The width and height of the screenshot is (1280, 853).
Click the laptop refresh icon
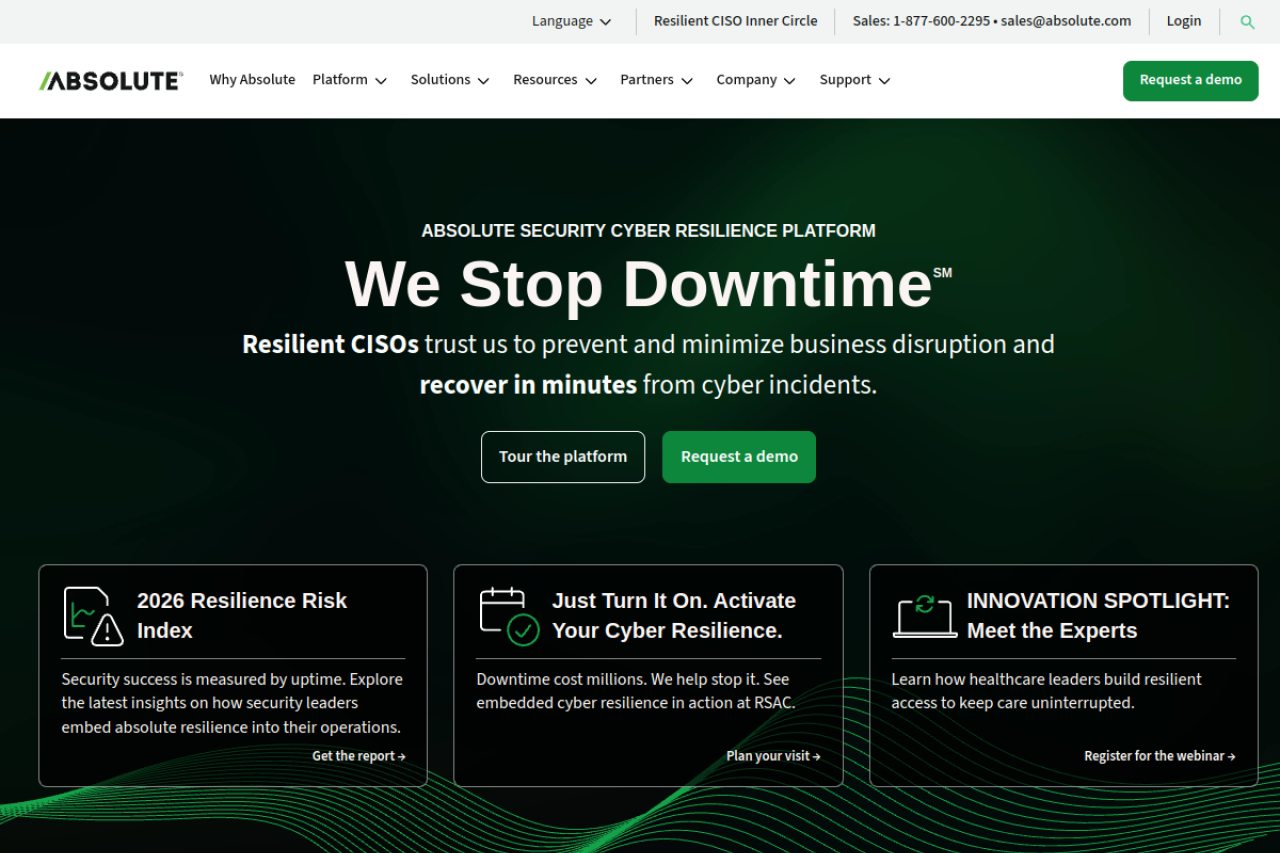coord(924,616)
